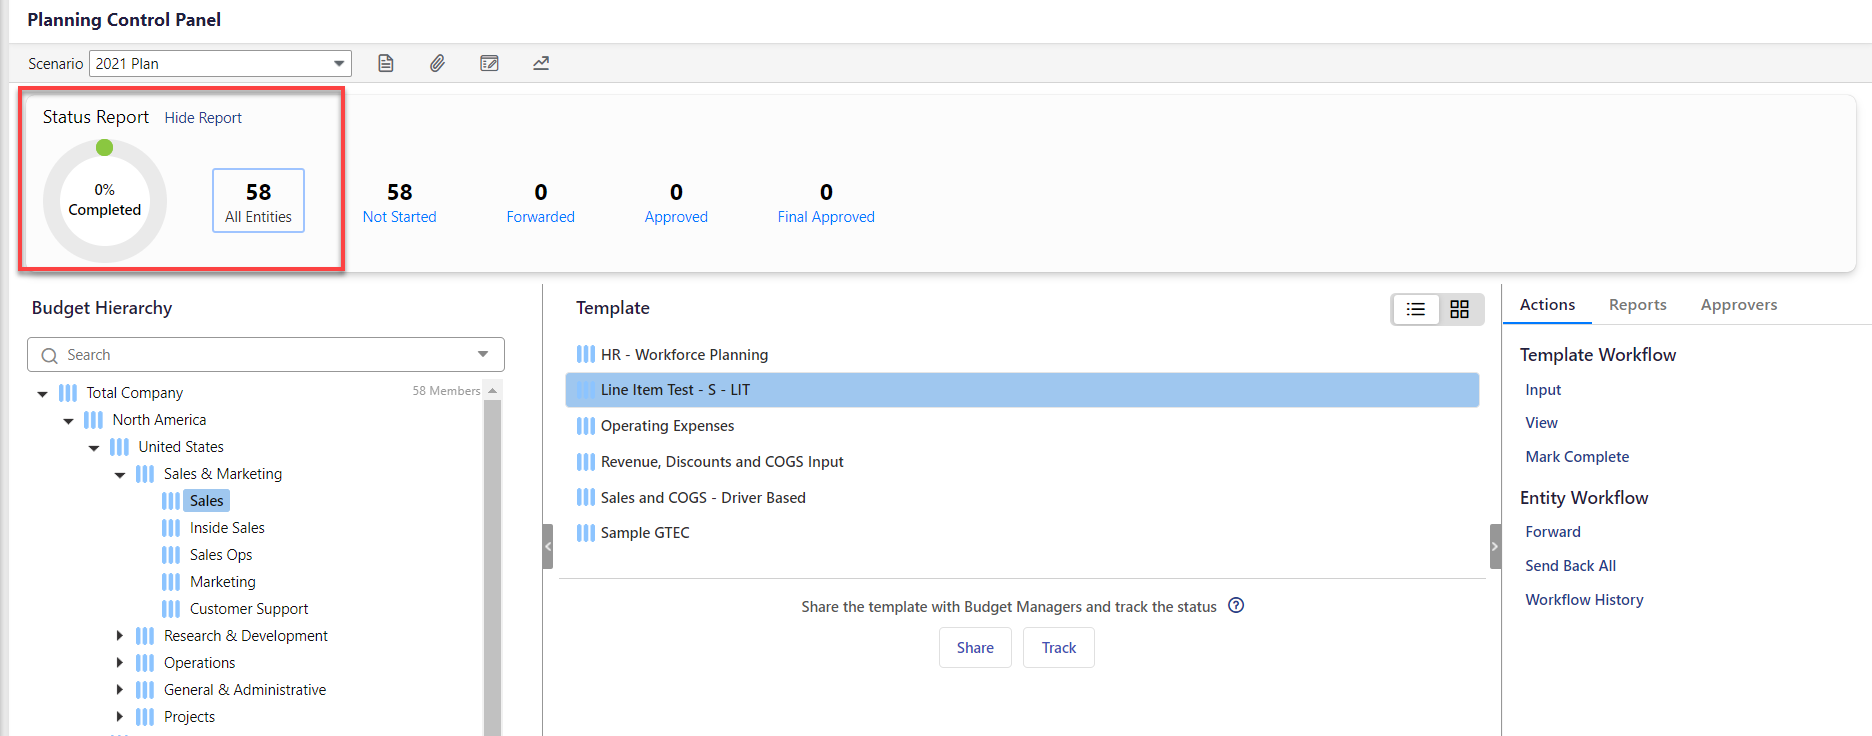
Task: Select the Sales entity in hierarchy
Action: coord(207,501)
